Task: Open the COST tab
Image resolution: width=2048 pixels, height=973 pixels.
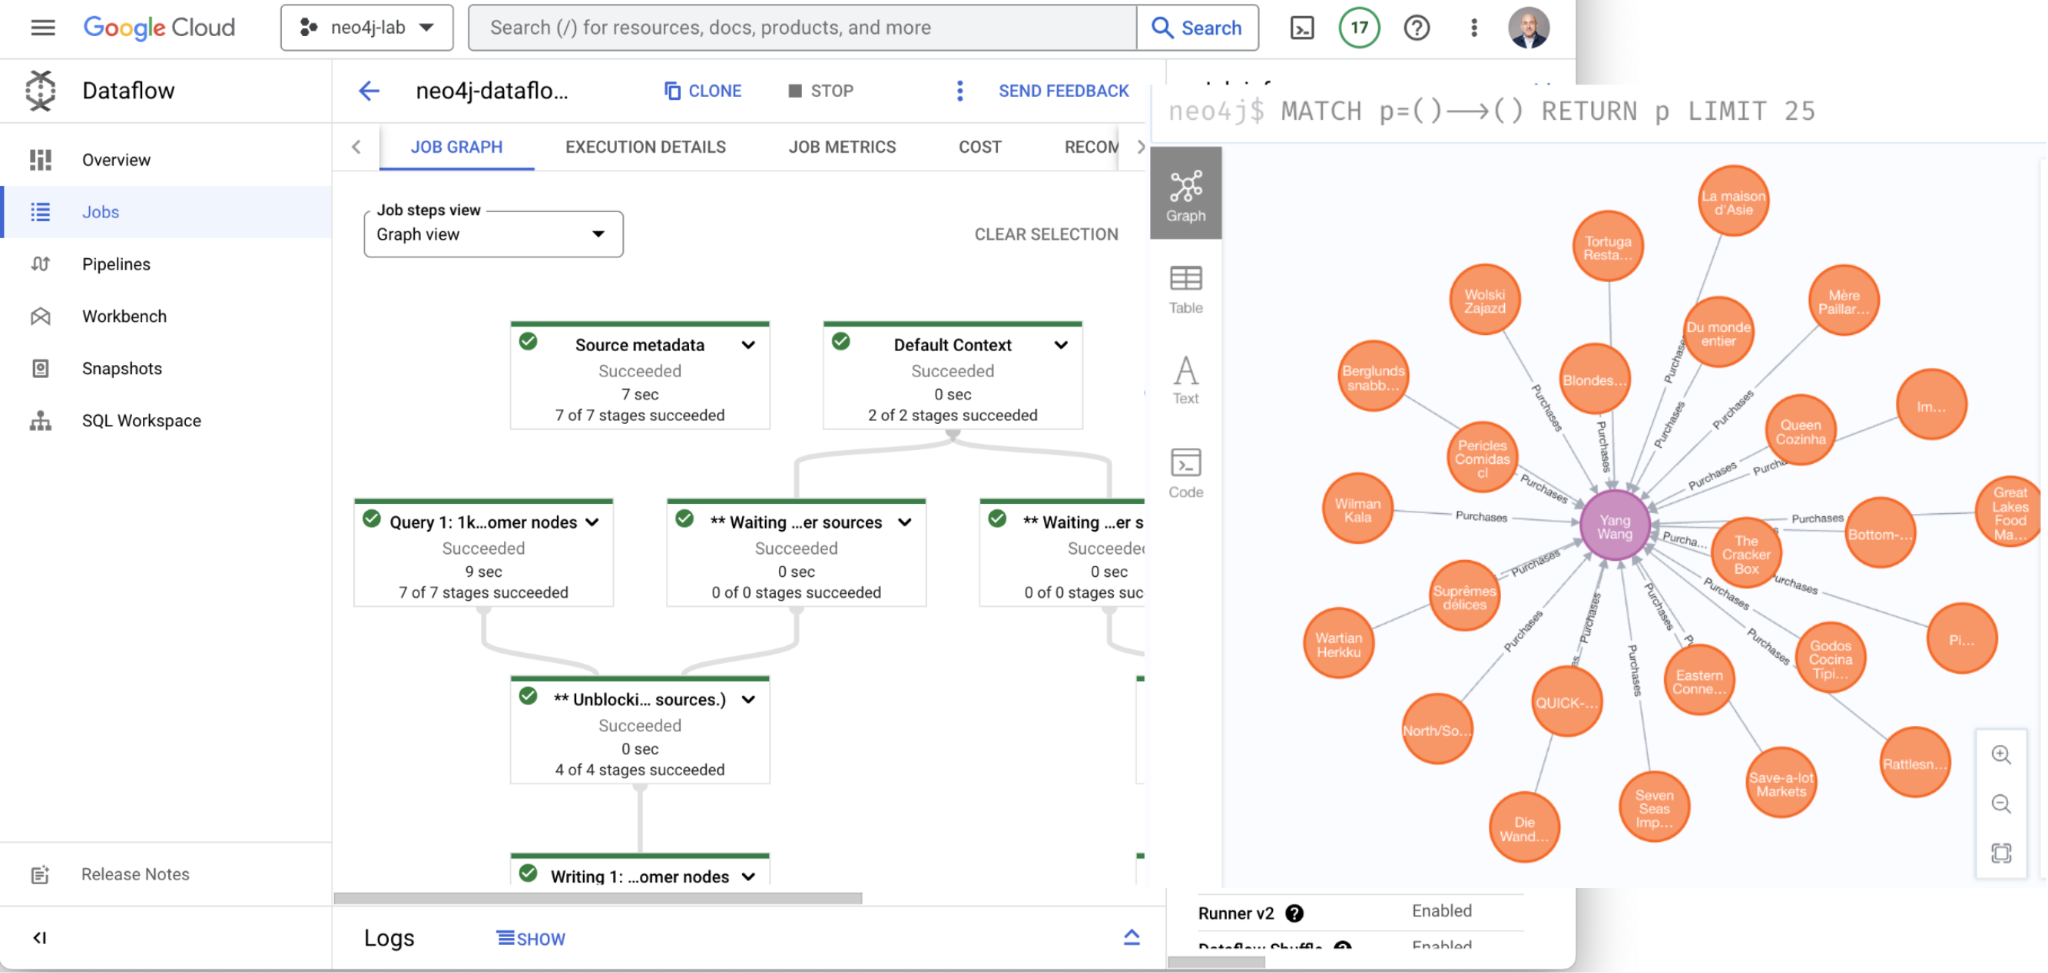Action: point(980,147)
